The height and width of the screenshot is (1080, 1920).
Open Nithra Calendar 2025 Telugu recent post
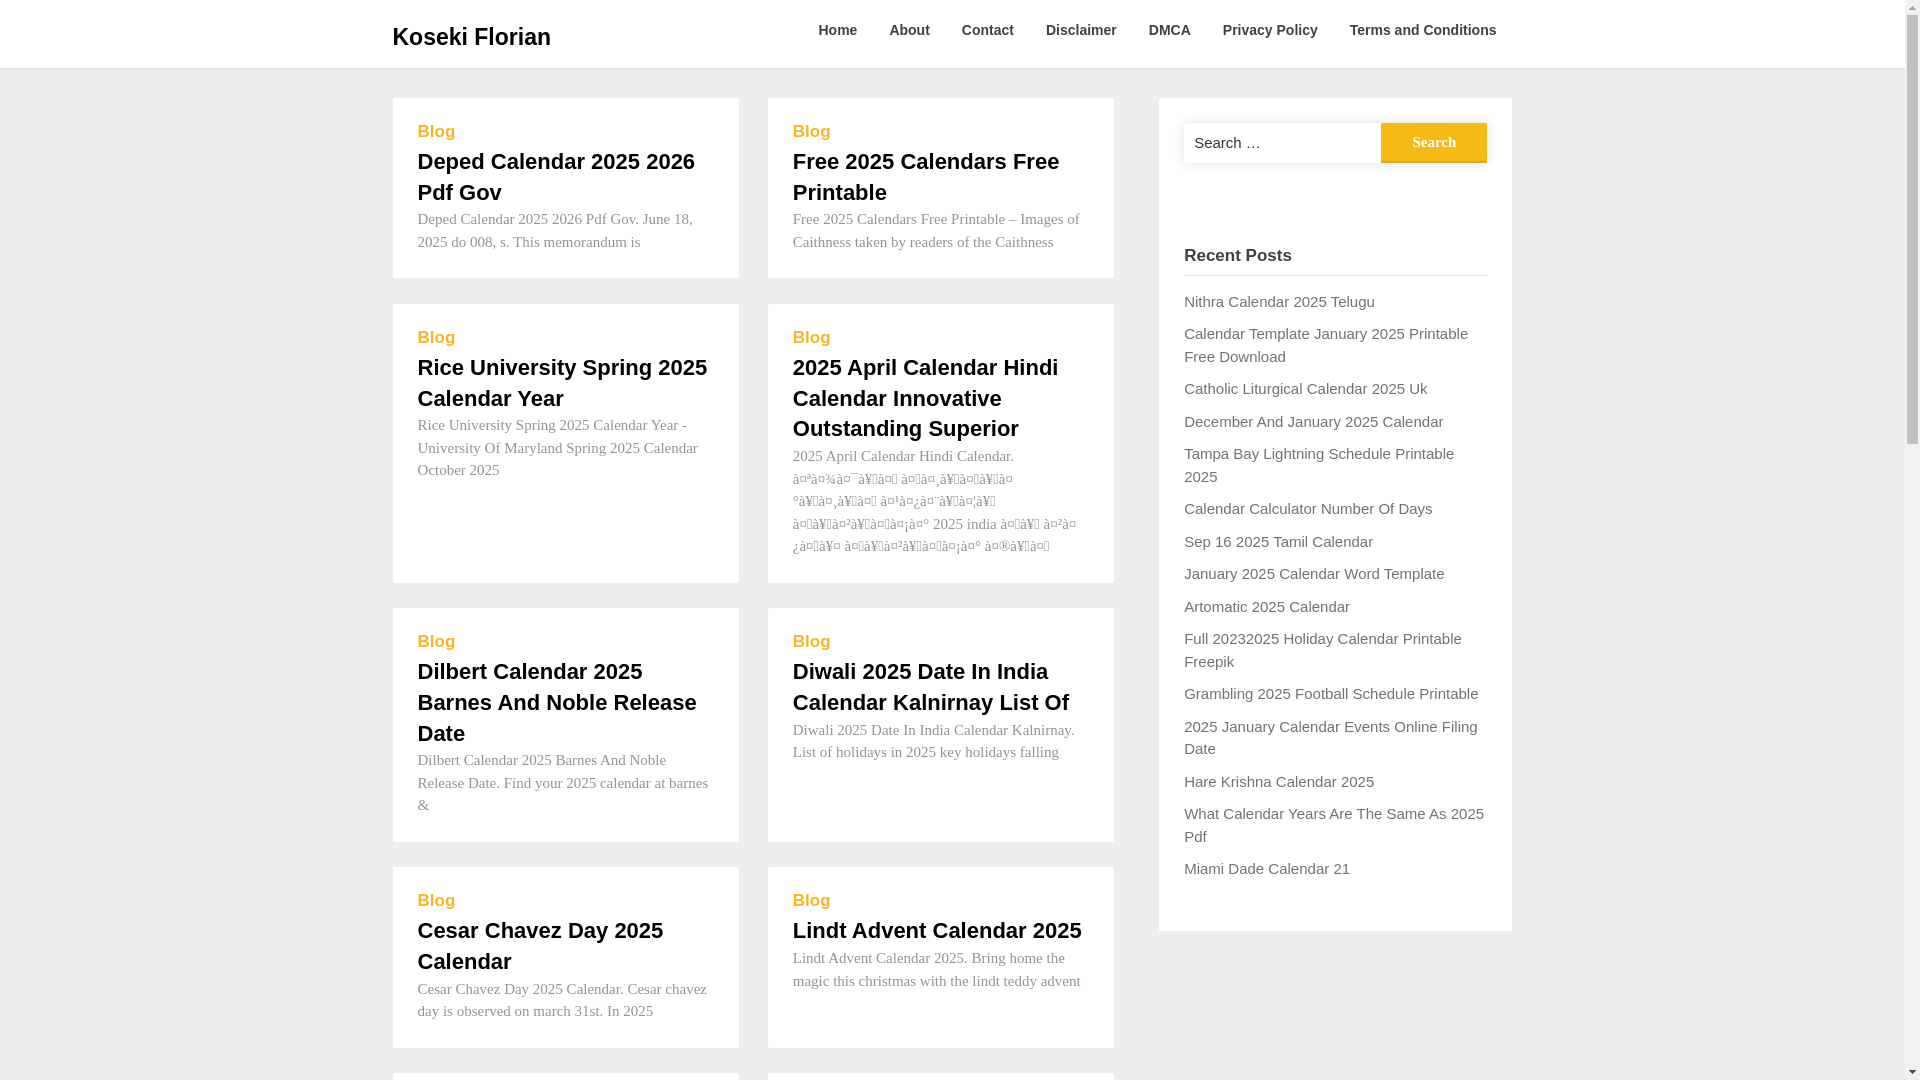pos(1278,302)
